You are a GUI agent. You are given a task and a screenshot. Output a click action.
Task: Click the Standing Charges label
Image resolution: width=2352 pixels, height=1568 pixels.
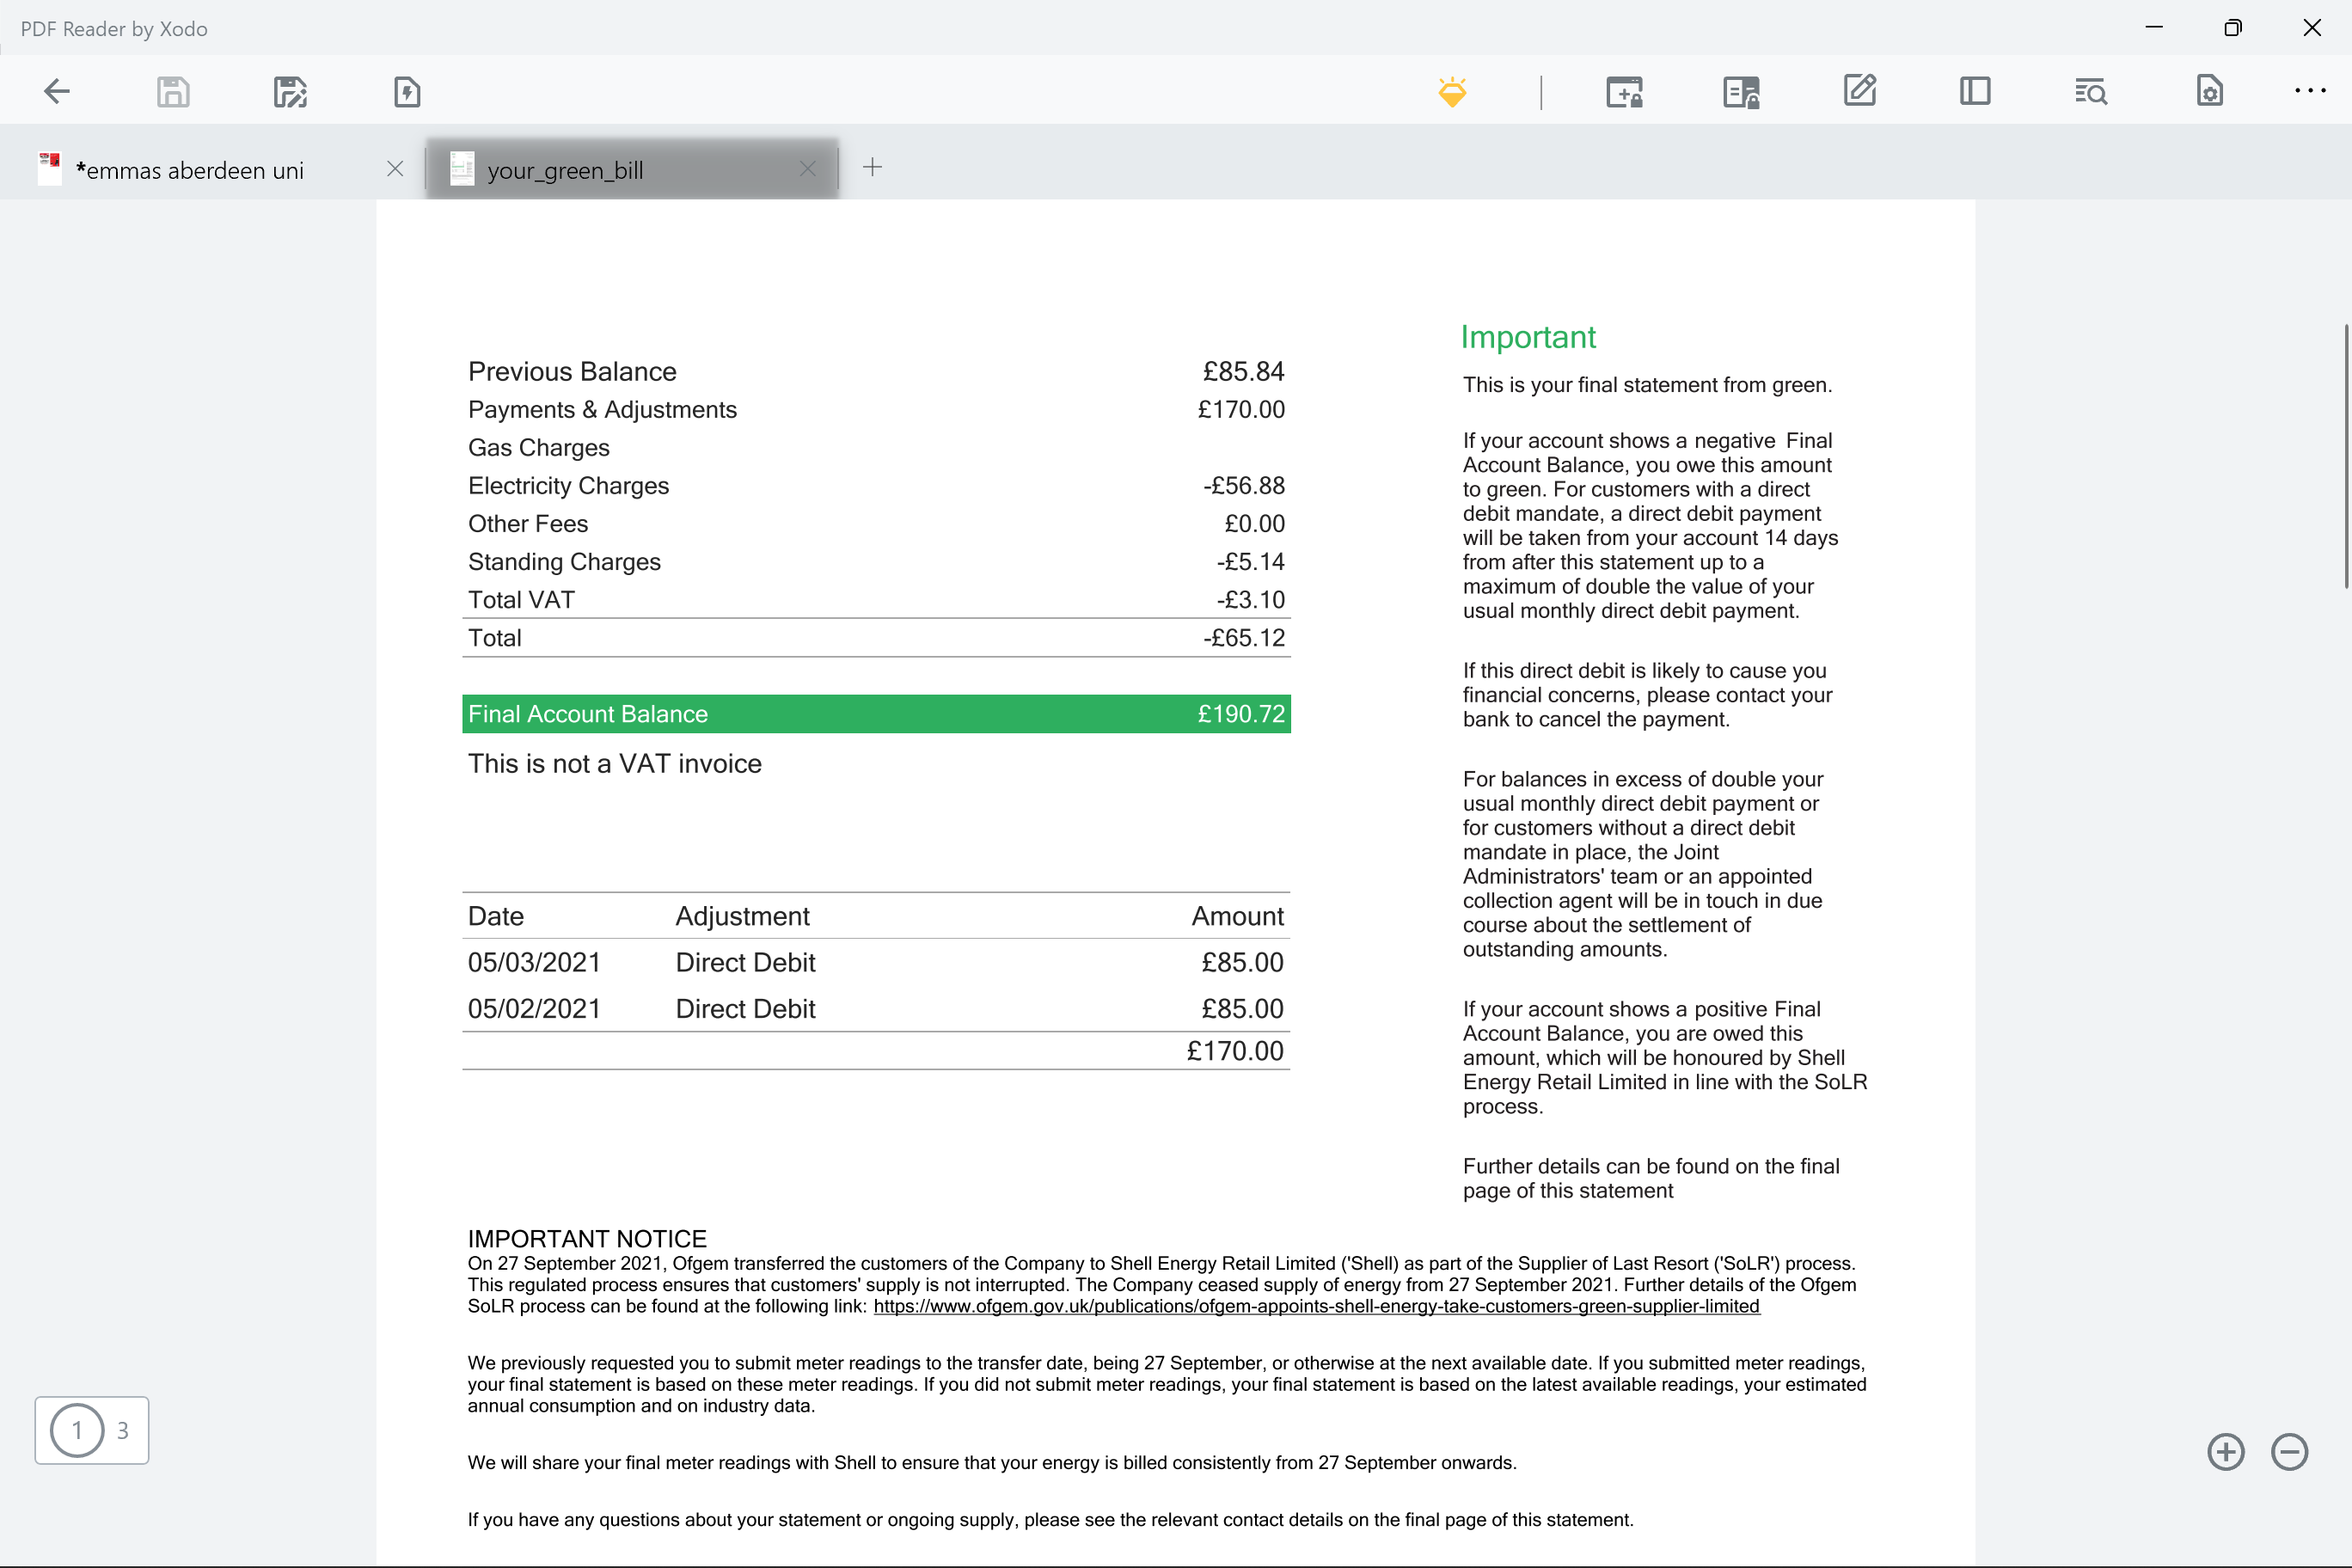click(564, 562)
